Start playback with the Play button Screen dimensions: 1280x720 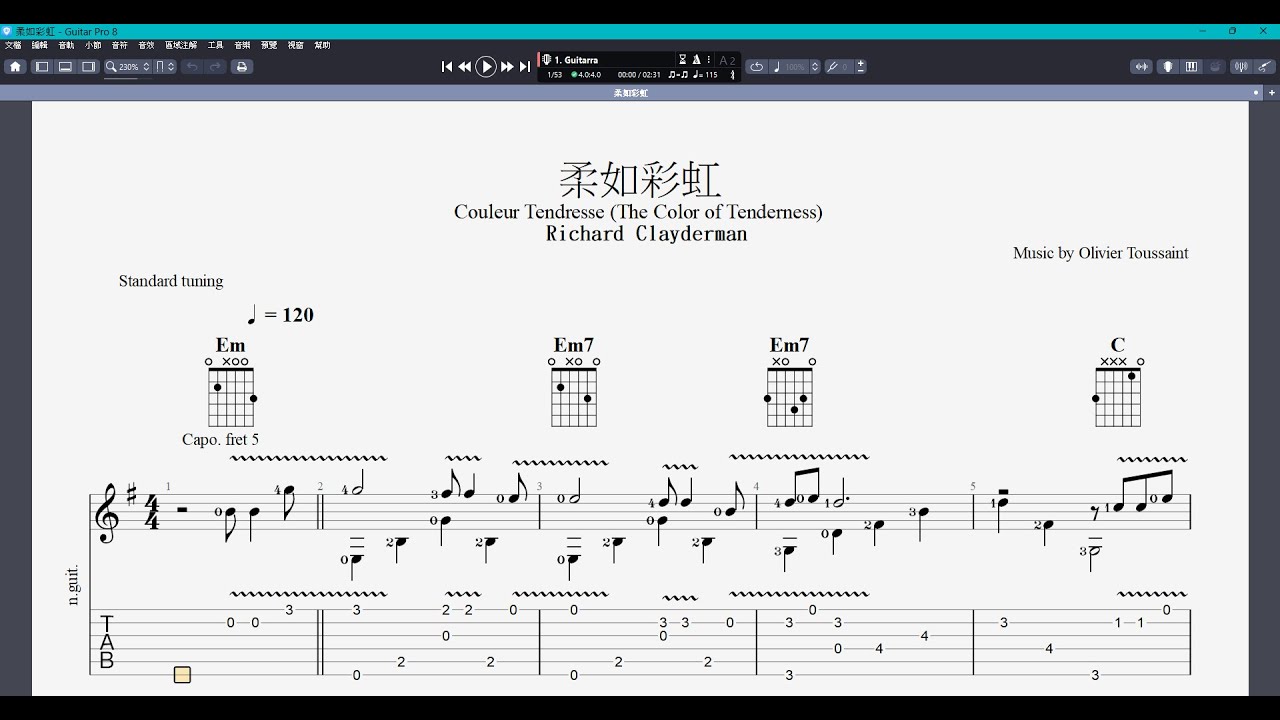tap(486, 67)
